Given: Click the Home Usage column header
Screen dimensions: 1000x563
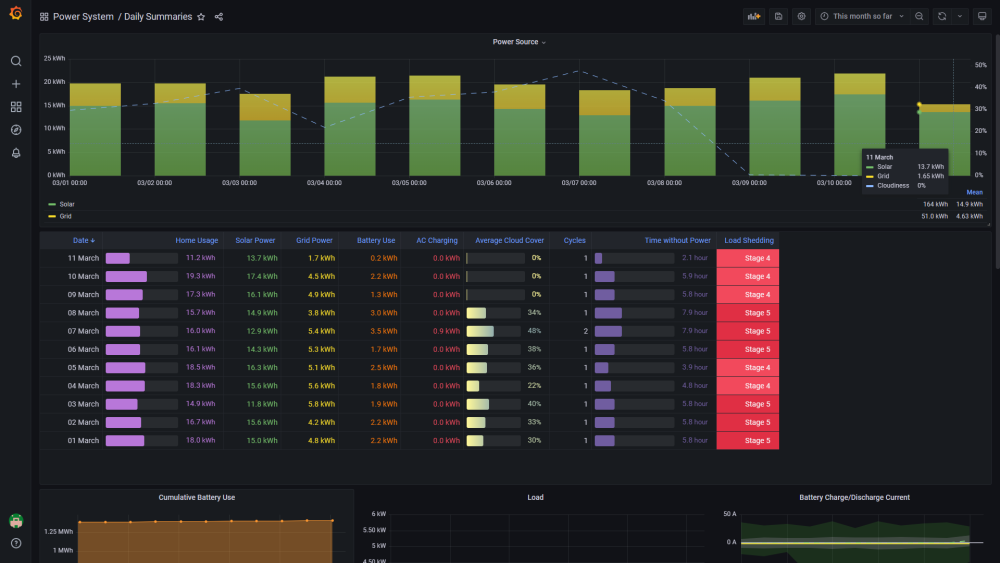Looking at the screenshot, I should 196,240.
